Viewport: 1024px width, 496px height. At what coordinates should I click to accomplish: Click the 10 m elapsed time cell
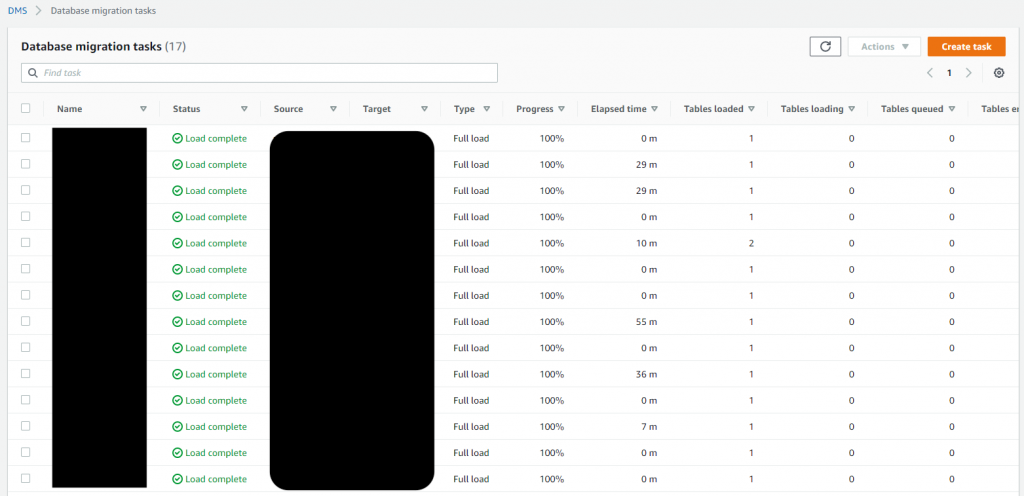tap(645, 243)
